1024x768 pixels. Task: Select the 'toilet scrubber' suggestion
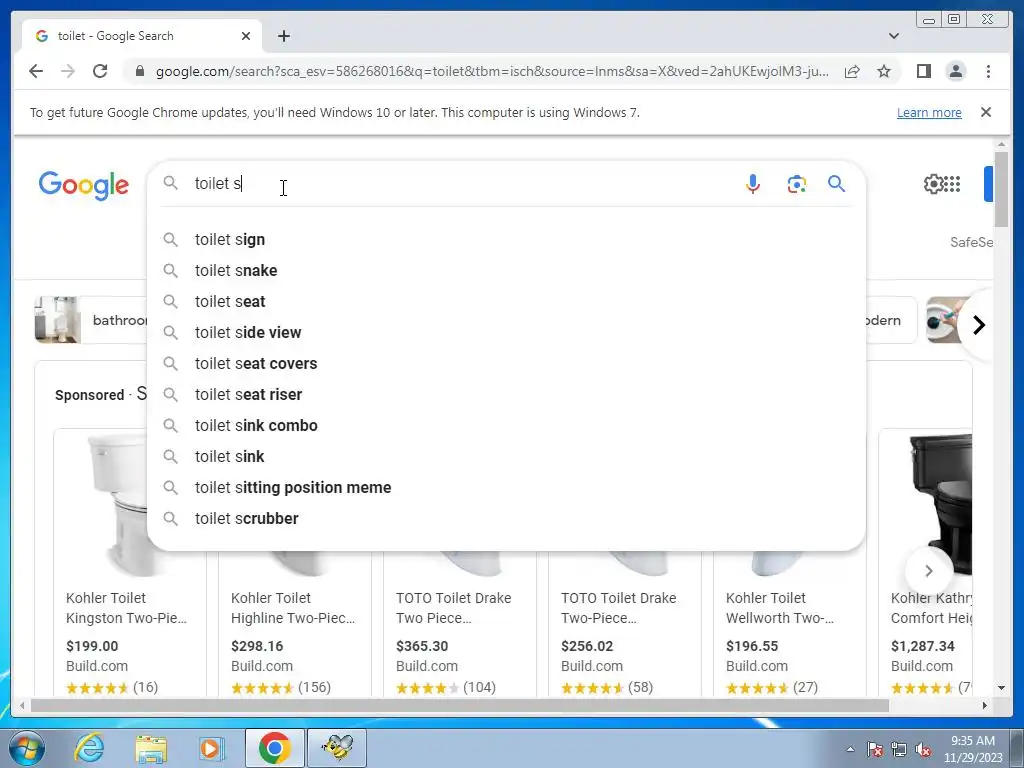coord(506,519)
